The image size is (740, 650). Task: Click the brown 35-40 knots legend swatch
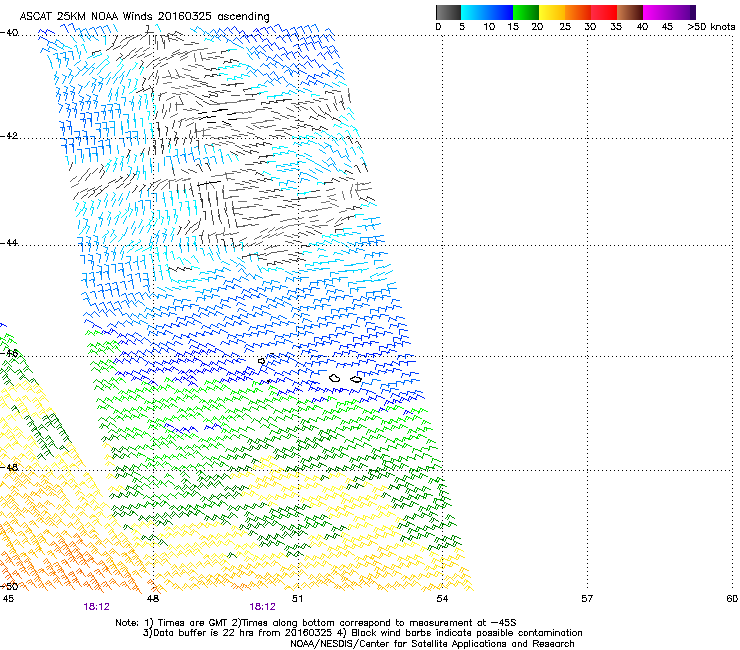[x=630, y=12]
